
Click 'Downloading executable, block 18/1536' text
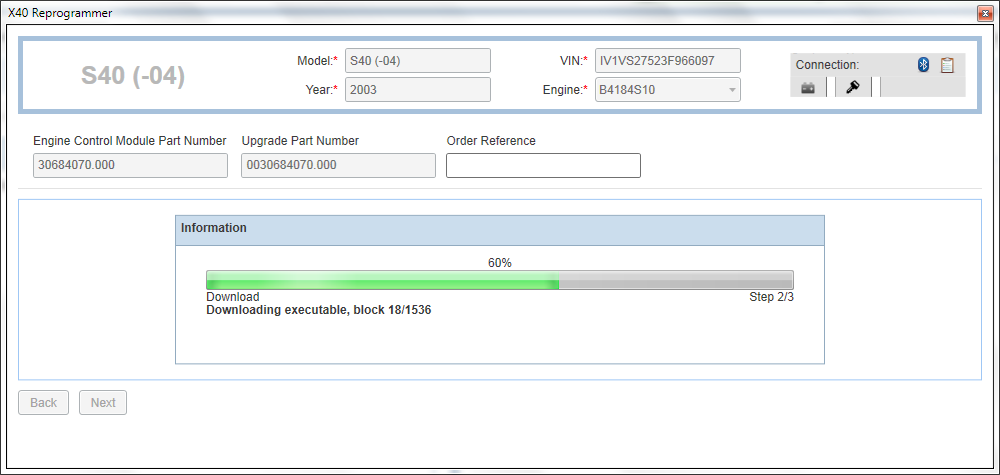pos(319,311)
